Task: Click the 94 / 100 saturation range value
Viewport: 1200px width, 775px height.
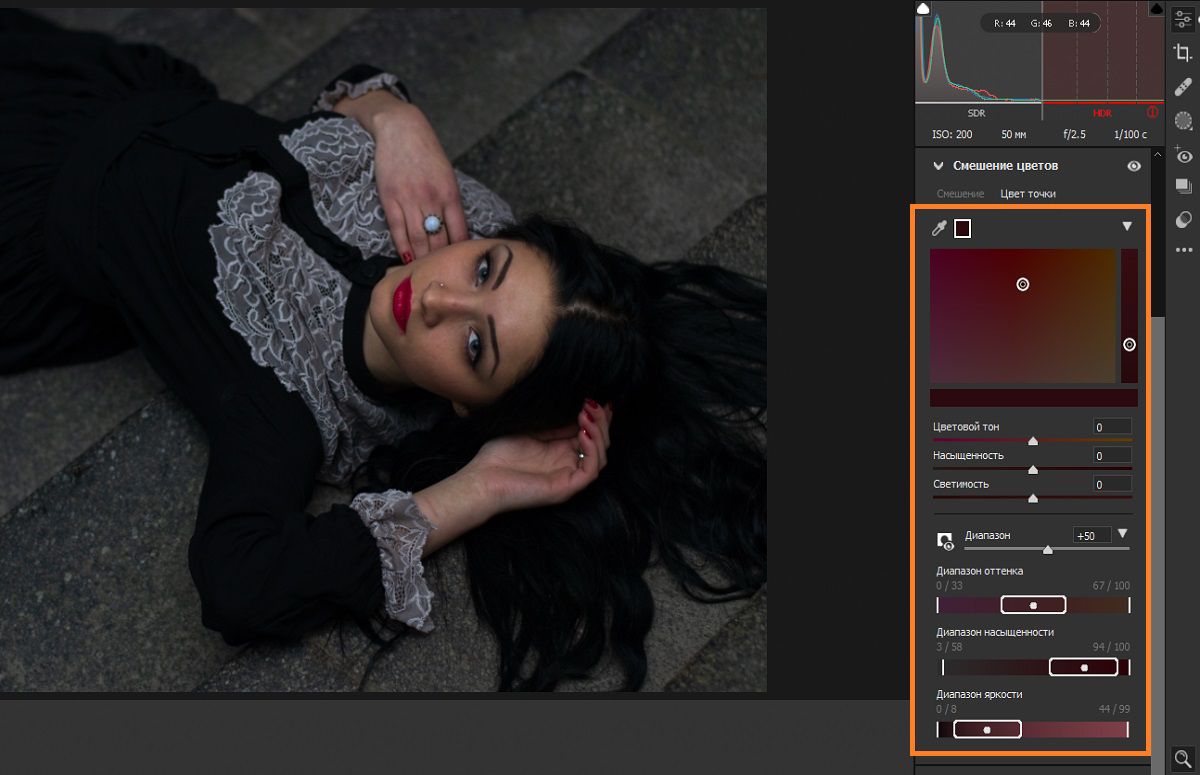Action: 1112,647
